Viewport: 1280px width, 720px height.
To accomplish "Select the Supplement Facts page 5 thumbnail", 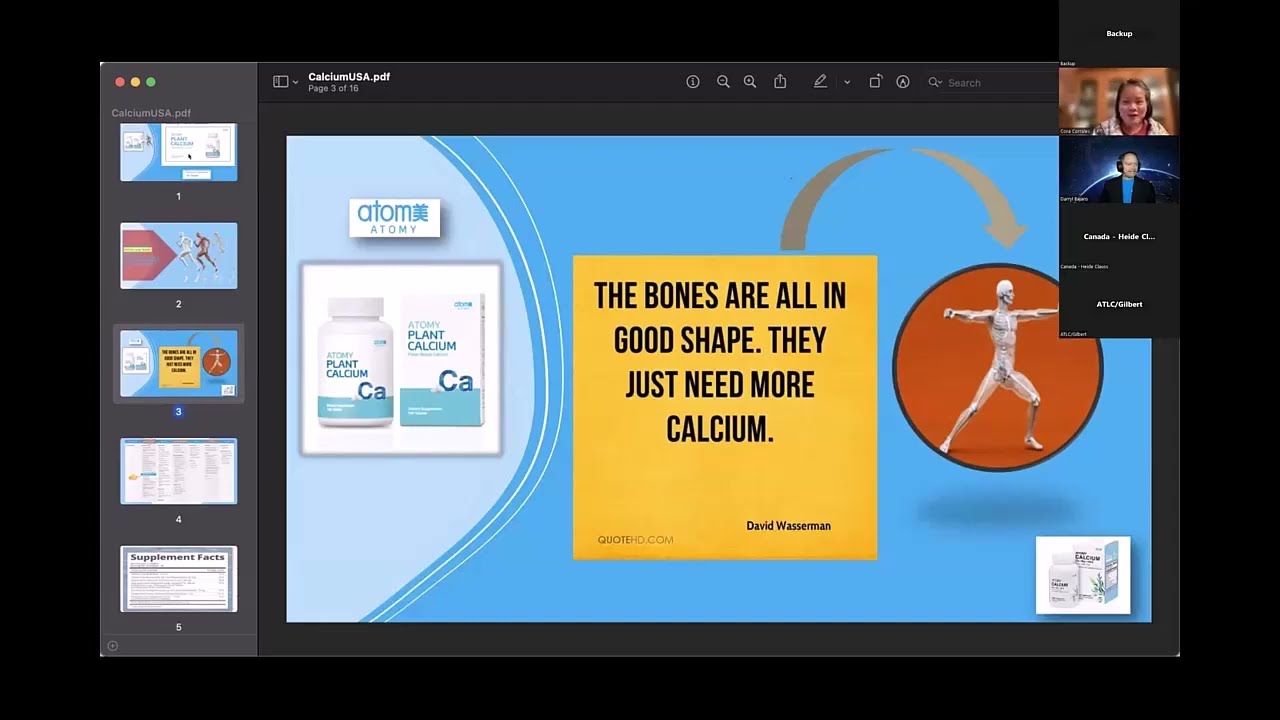I will pos(179,578).
